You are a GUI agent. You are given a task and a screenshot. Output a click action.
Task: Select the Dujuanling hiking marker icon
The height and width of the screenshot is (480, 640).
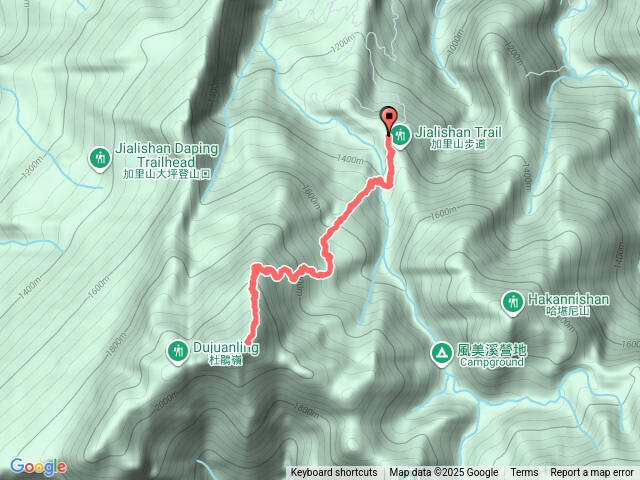[x=178, y=352]
